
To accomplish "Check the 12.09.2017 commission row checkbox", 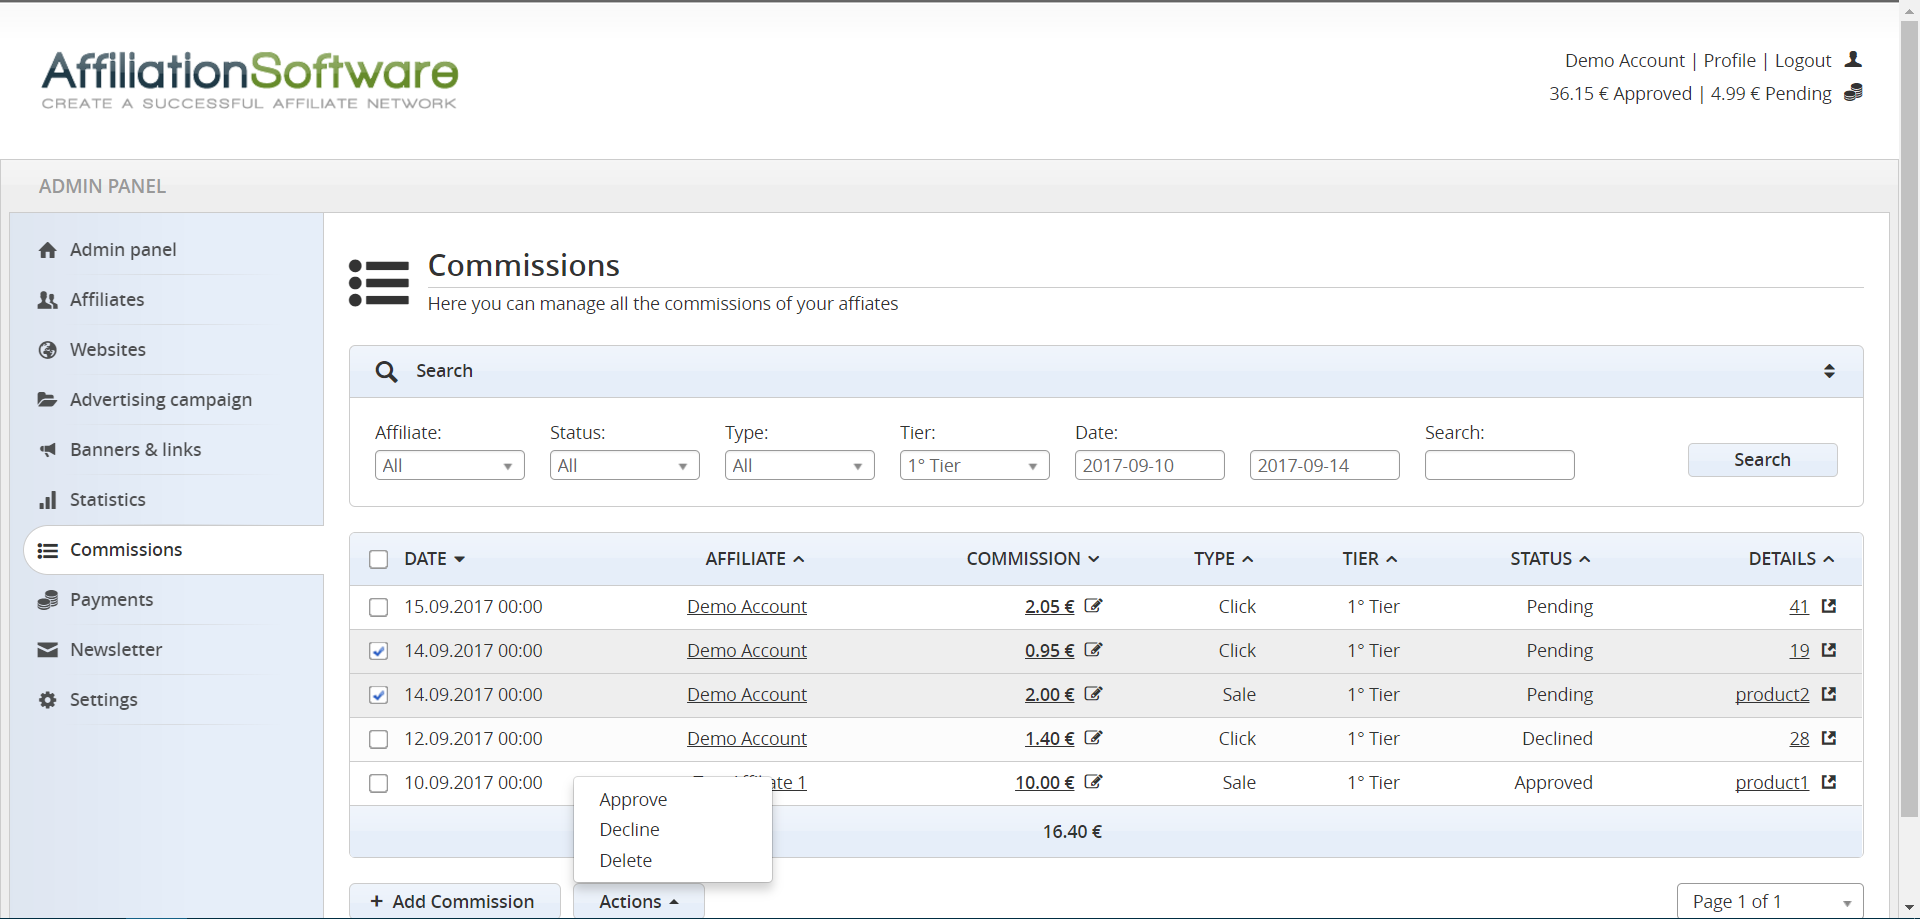I will [x=378, y=739].
